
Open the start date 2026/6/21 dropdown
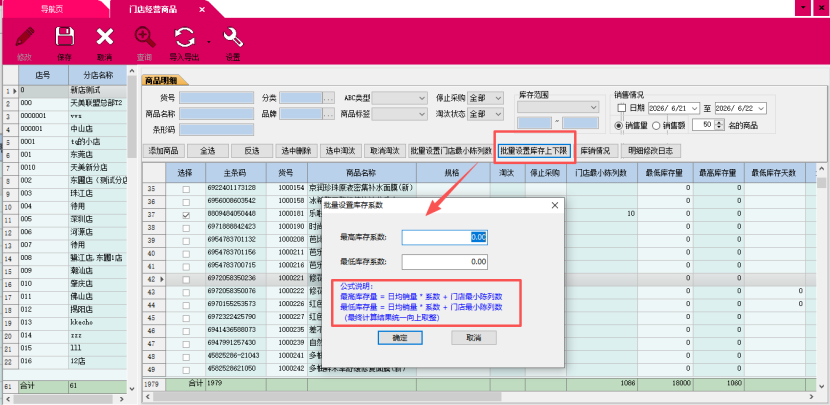694,108
